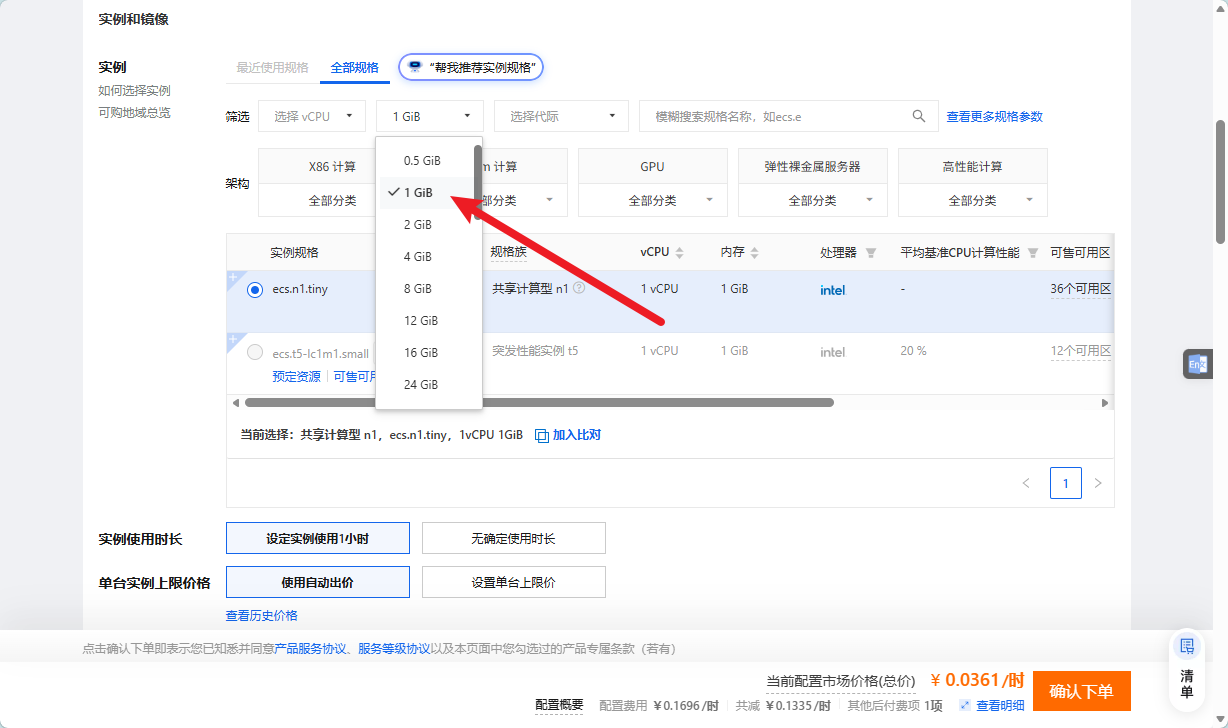Open 可购地域总览 link
Image resolution: width=1228 pixels, height=728 pixels.
pos(134,112)
